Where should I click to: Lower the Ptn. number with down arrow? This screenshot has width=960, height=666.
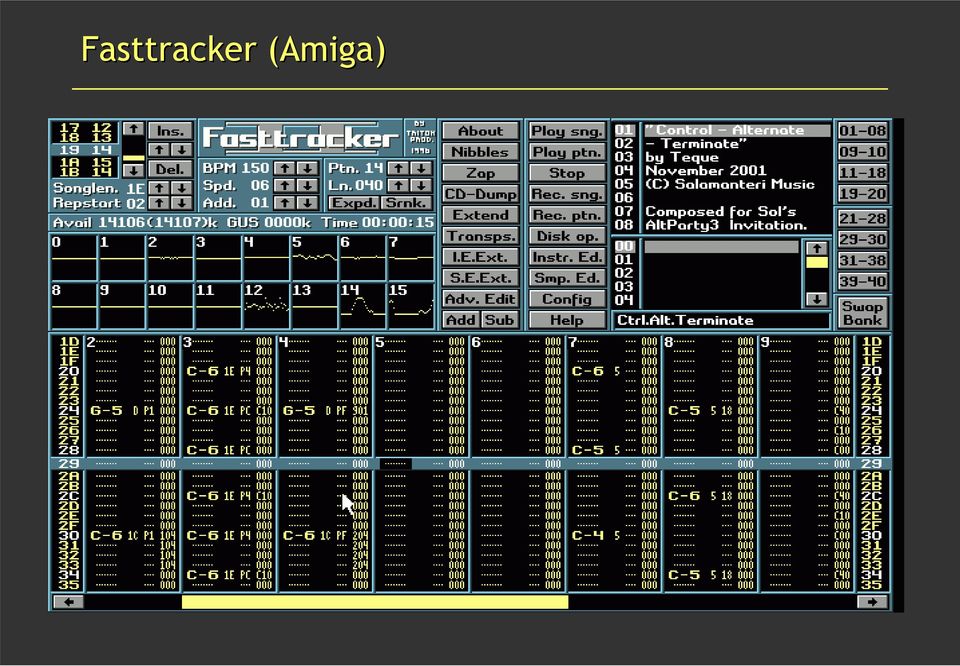pos(421,168)
